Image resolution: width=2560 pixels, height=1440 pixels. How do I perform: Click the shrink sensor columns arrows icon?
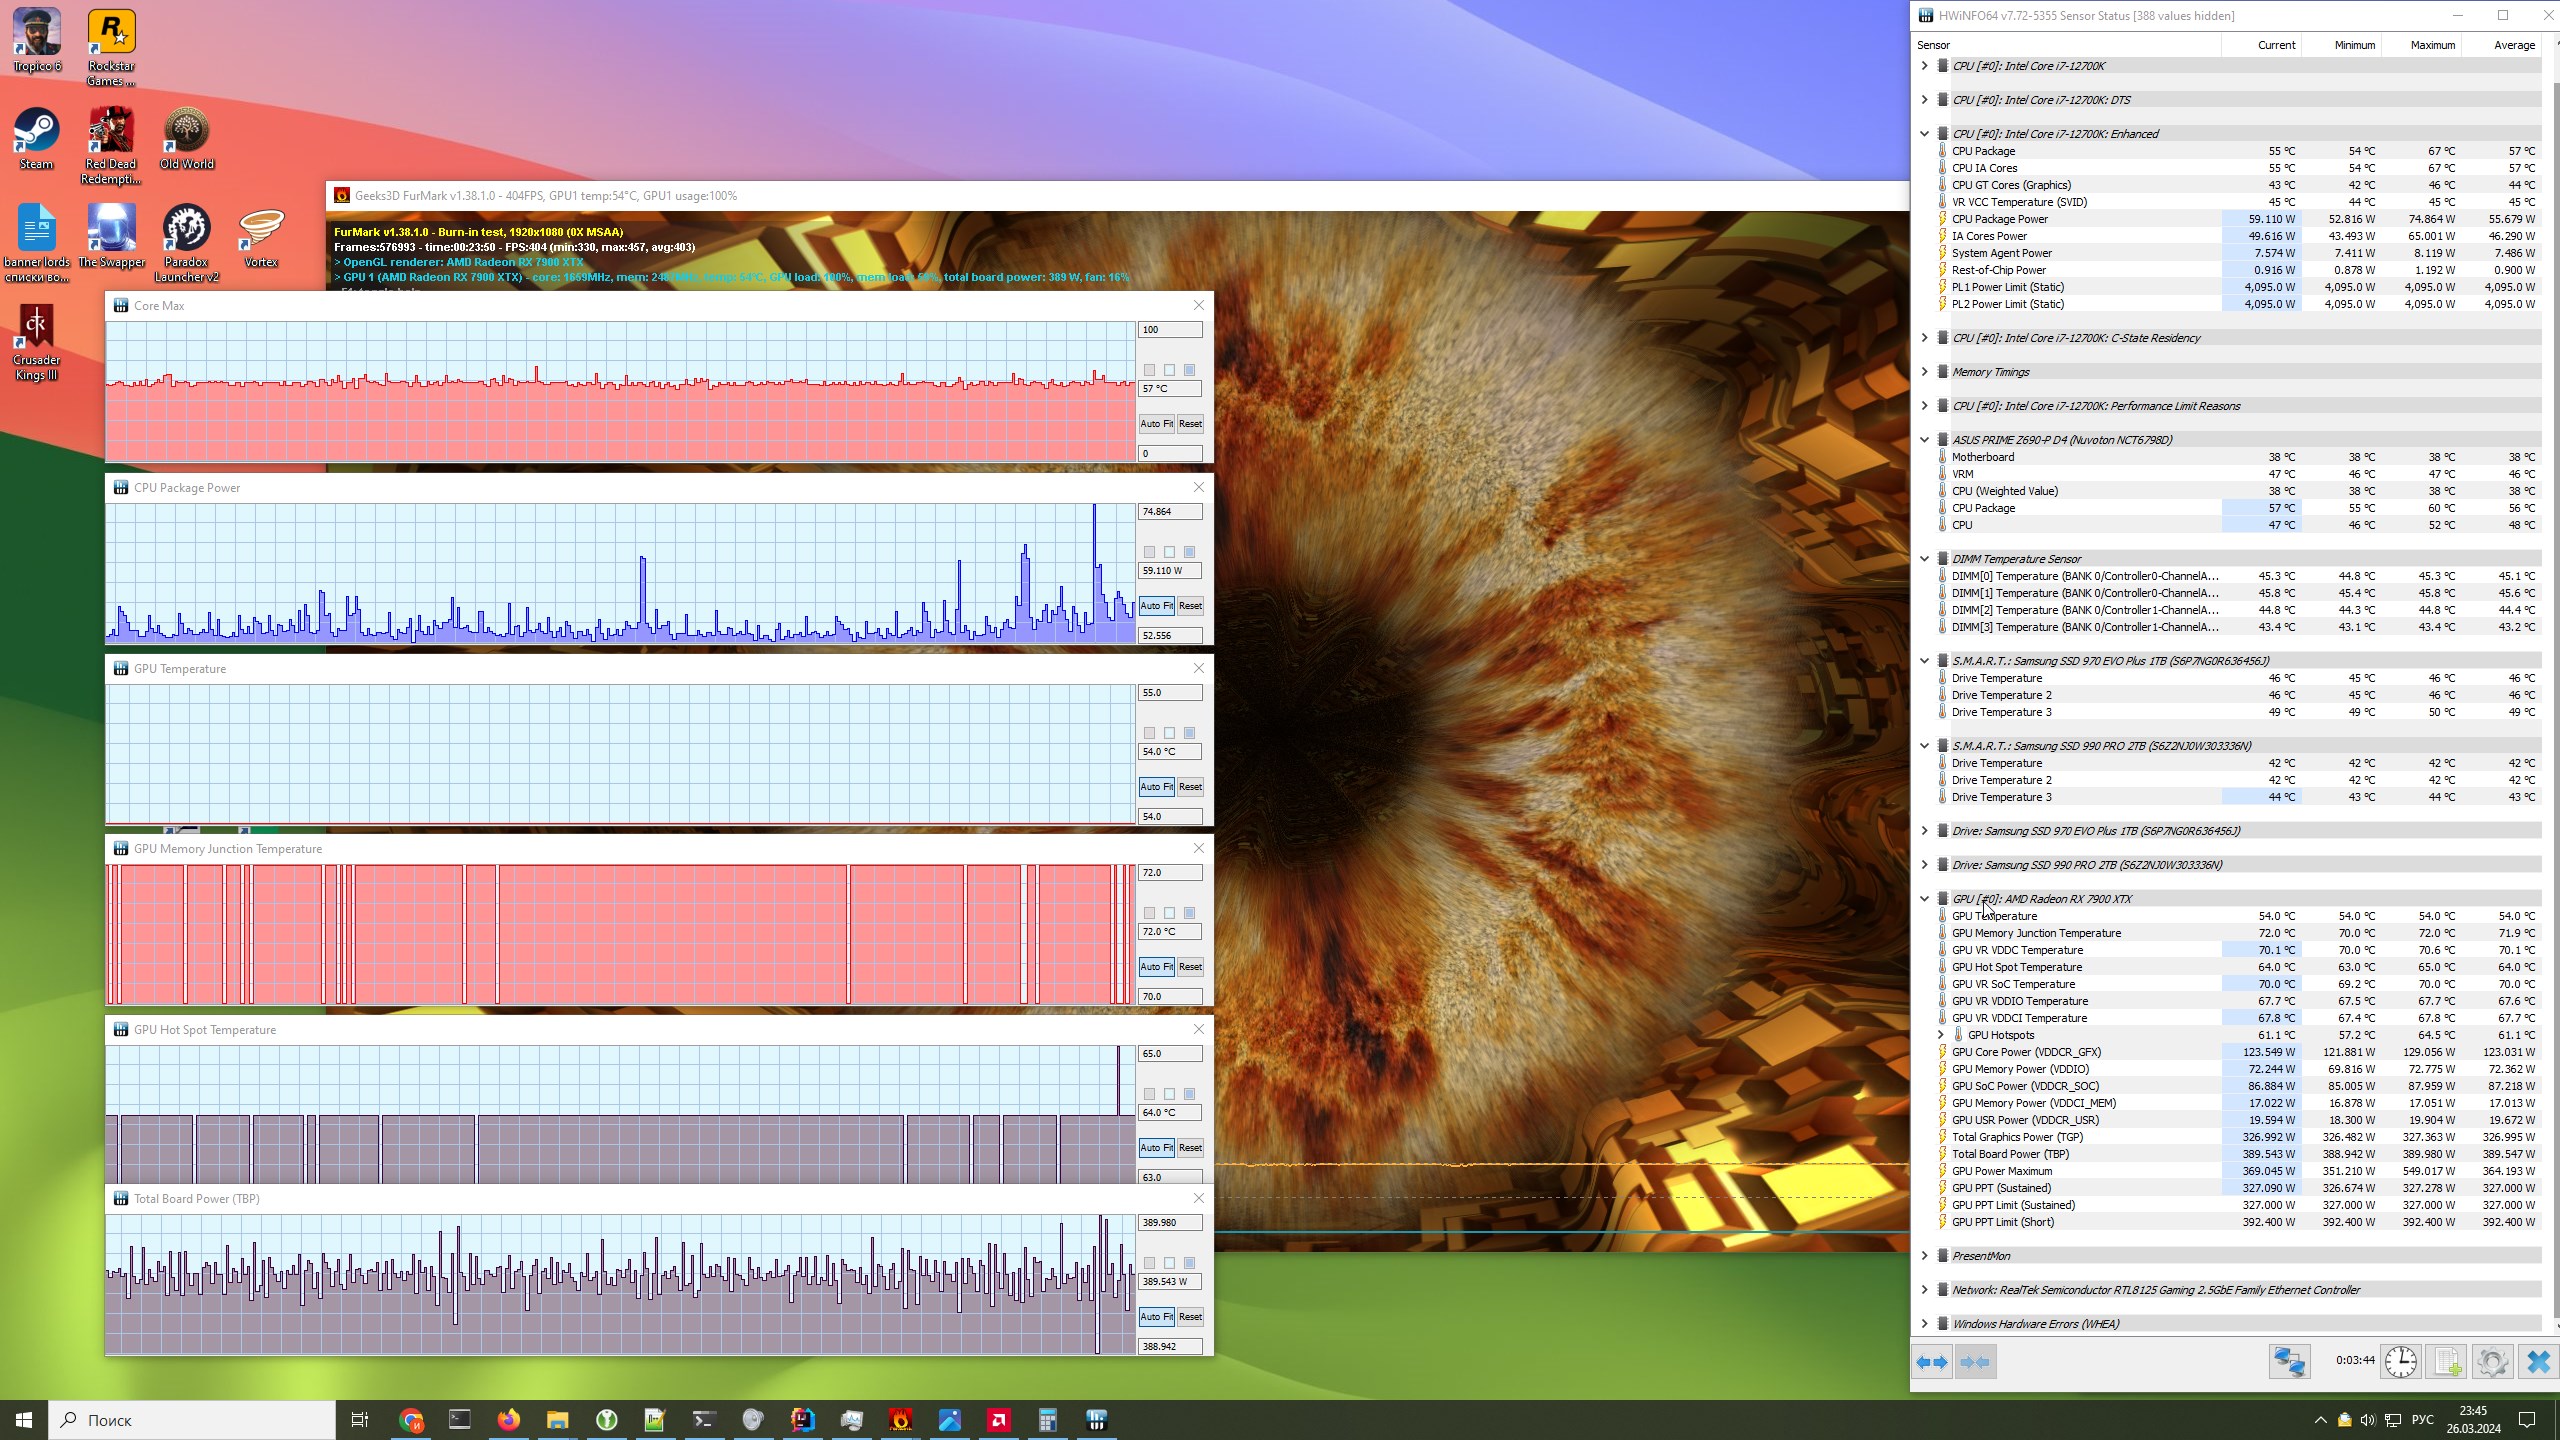pos(1975,1362)
